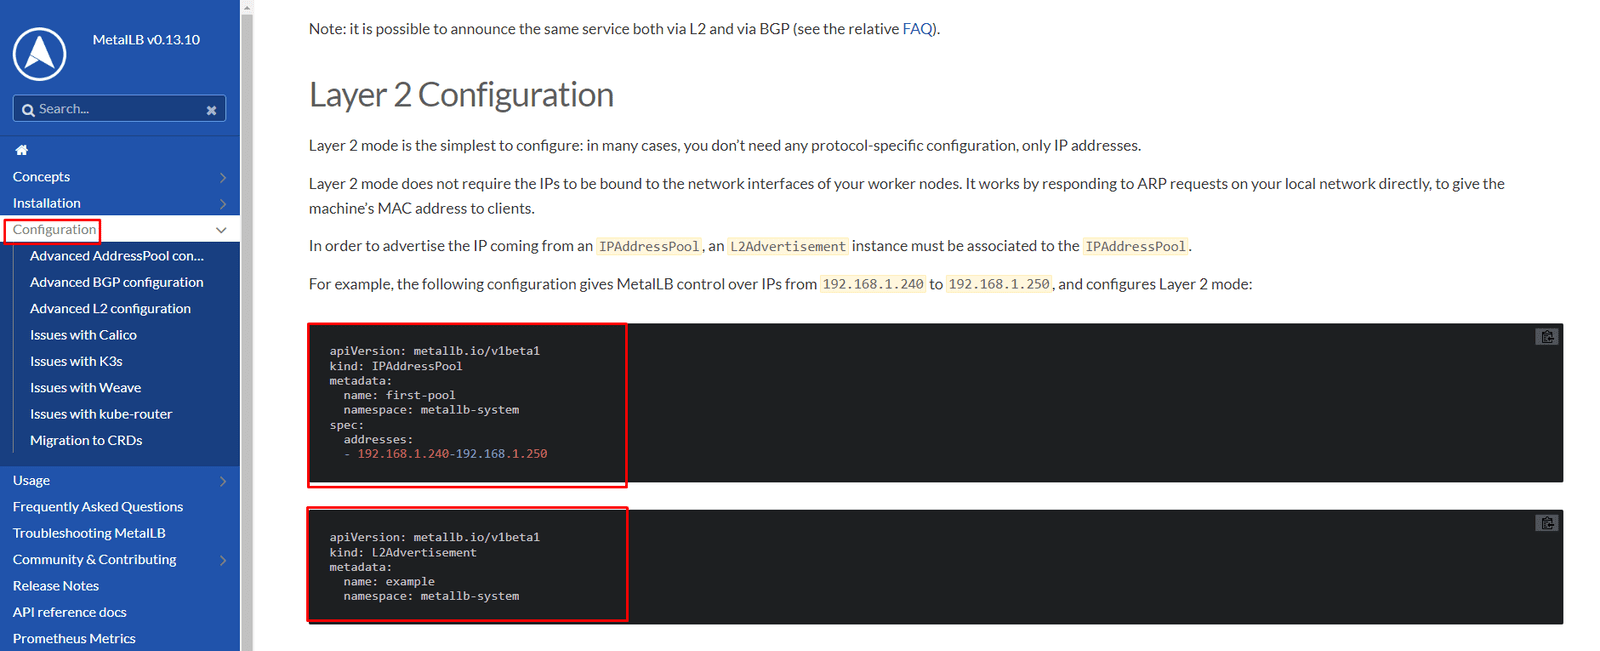Open Issues with Calico page
Screen dimensions: 1600x651
coord(83,335)
